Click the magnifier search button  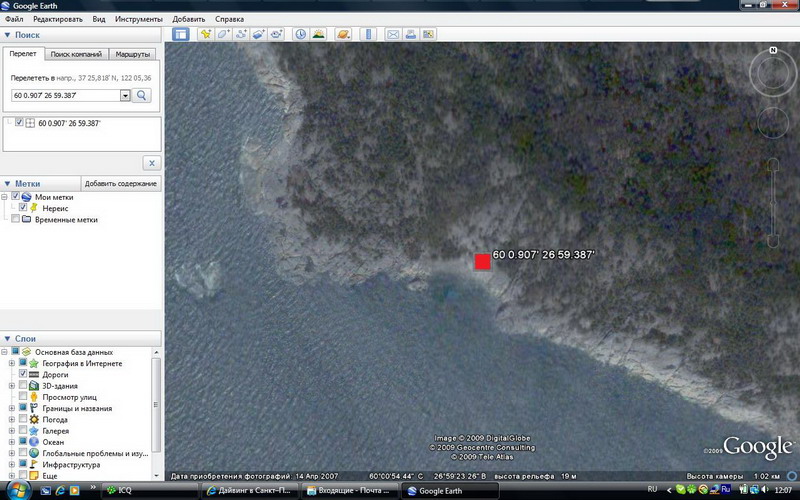click(142, 95)
